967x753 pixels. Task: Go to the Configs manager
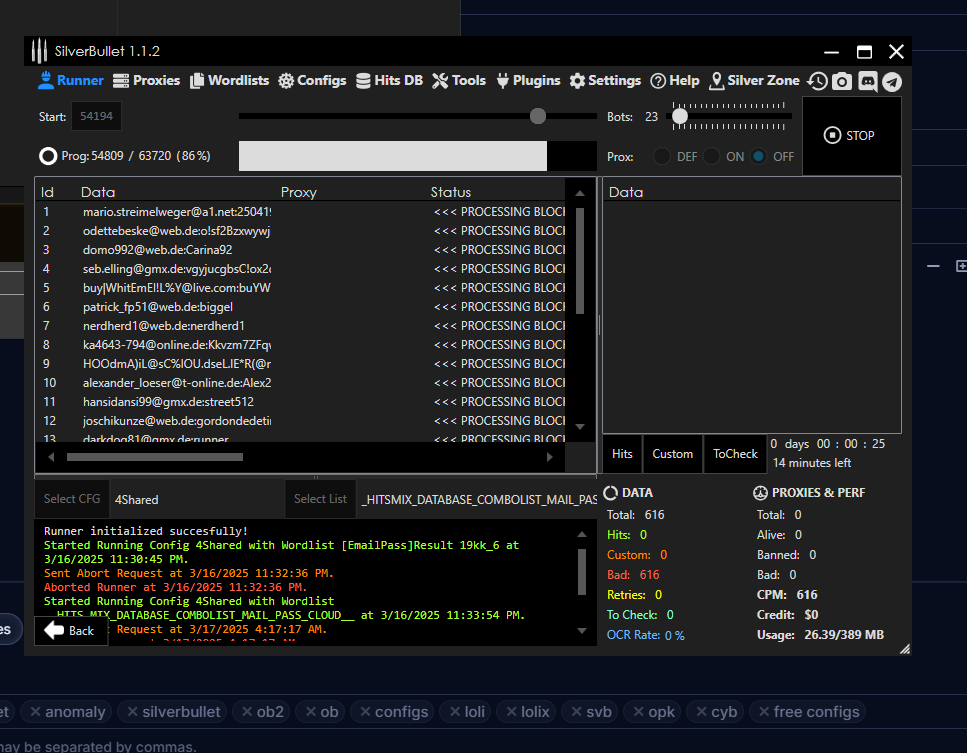point(312,81)
